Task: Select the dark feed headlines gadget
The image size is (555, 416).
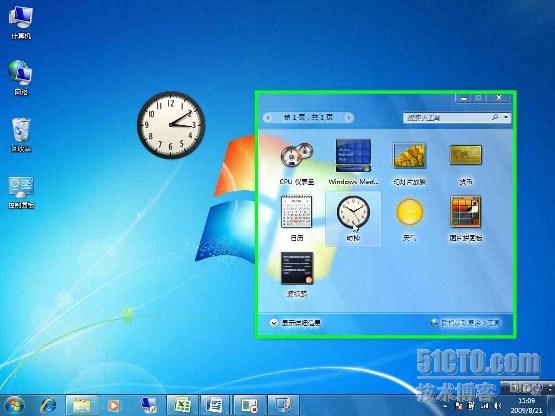Action: coord(297,274)
